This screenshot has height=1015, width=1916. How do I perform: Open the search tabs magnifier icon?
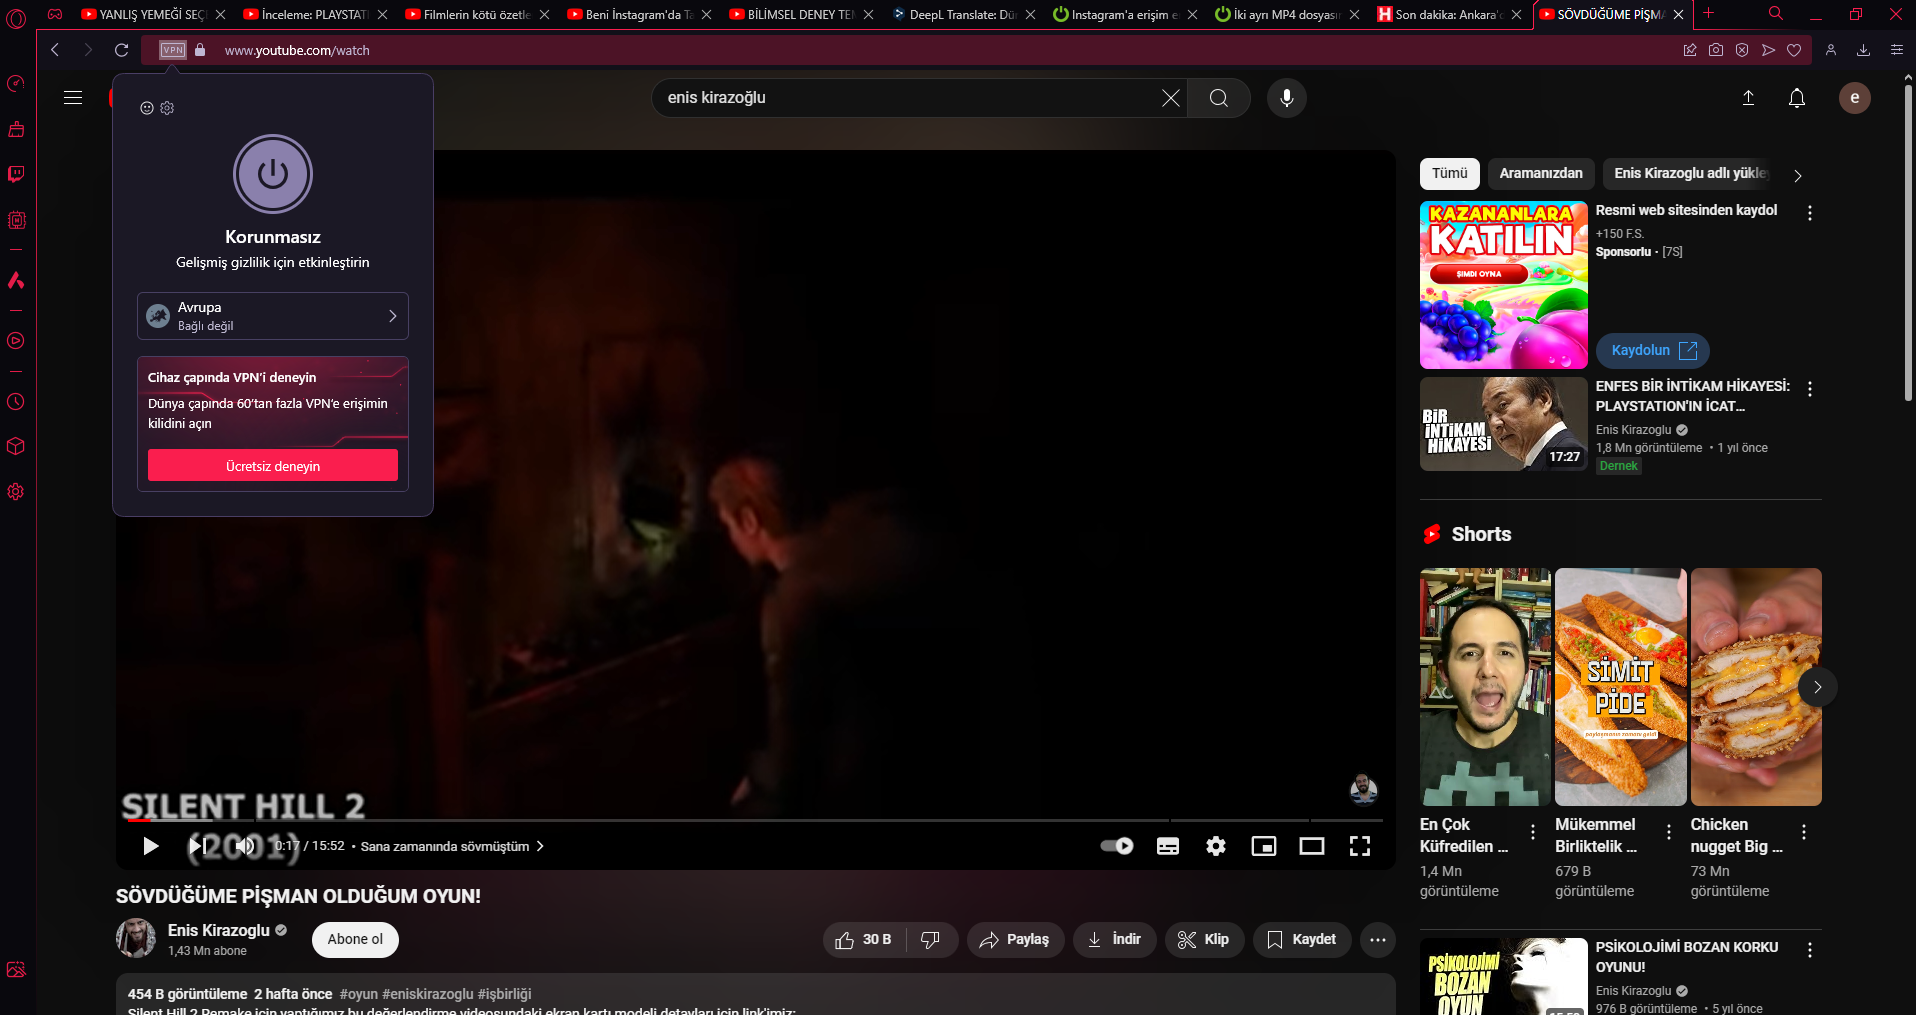point(1776,14)
